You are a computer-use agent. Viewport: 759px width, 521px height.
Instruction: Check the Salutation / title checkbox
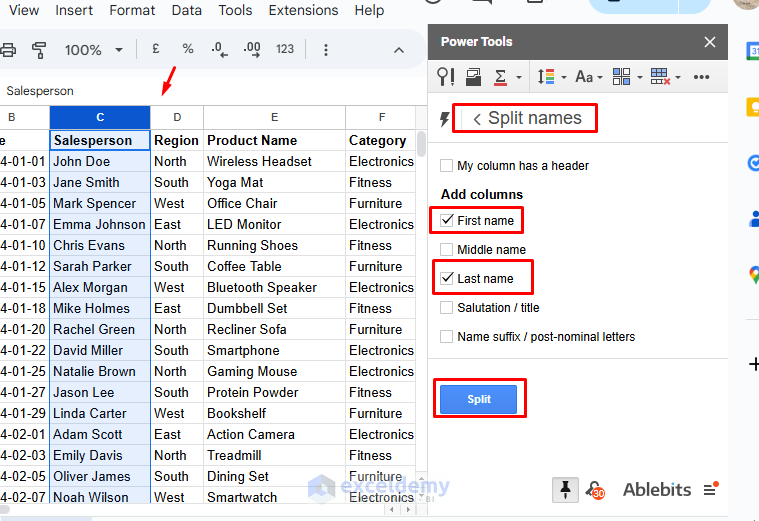[446, 307]
